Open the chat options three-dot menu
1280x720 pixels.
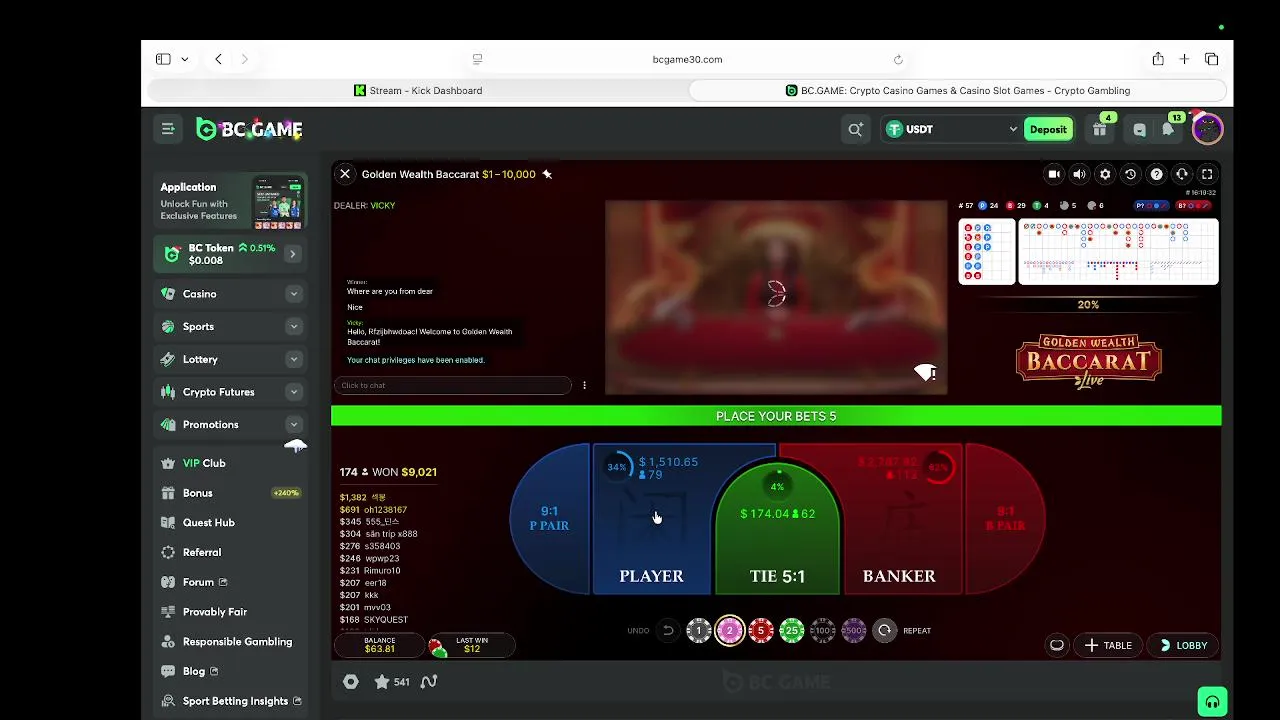coord(584,385)
